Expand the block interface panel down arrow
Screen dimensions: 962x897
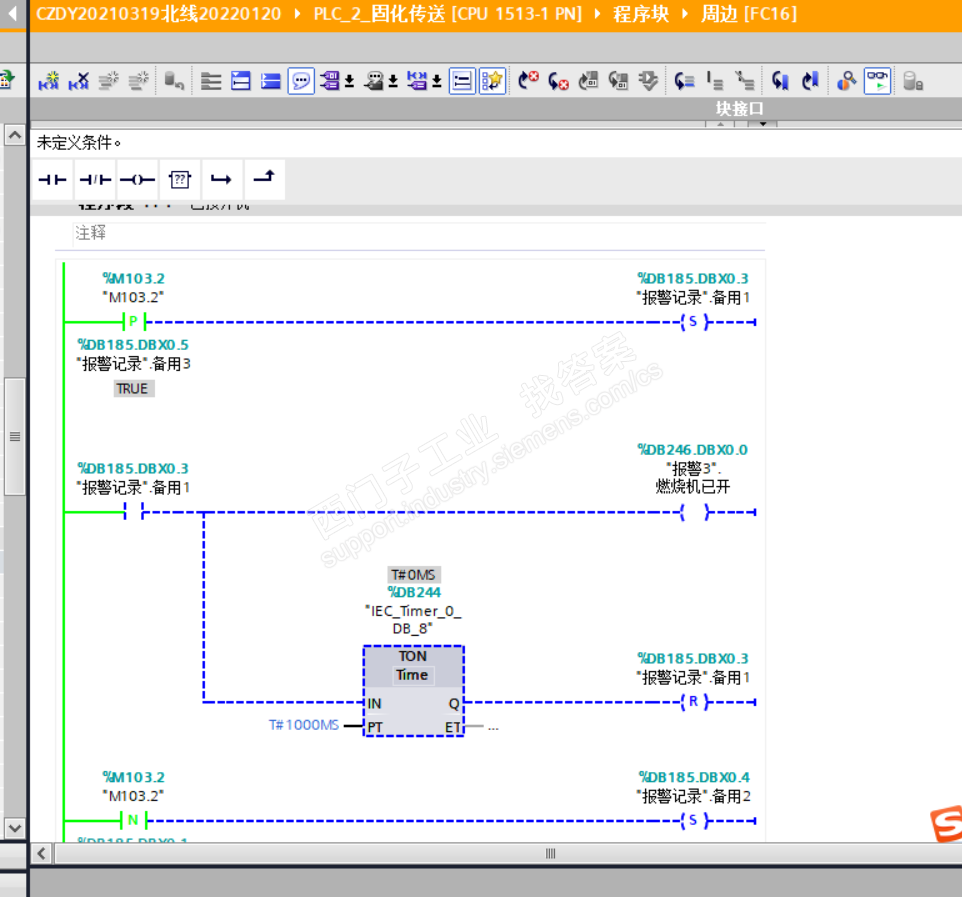click(763, 124)
